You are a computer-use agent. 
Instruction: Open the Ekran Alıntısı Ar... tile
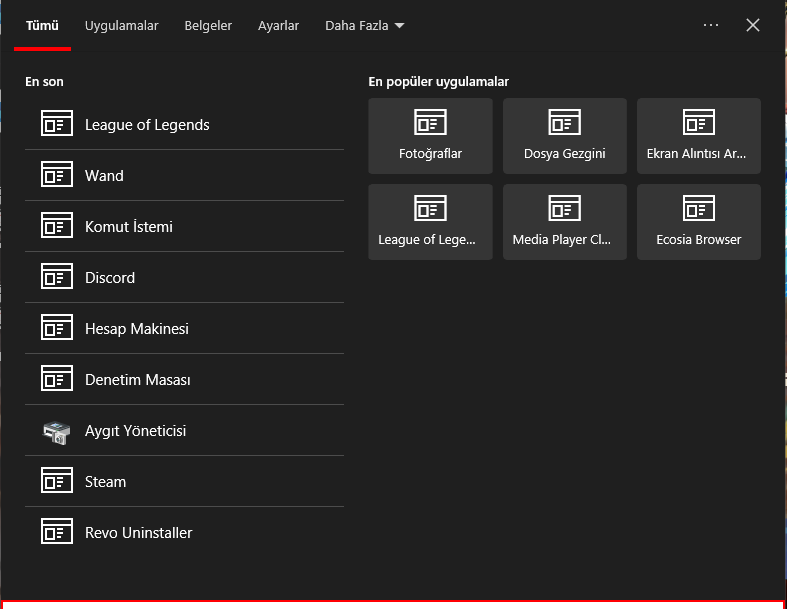click(699, 136)
